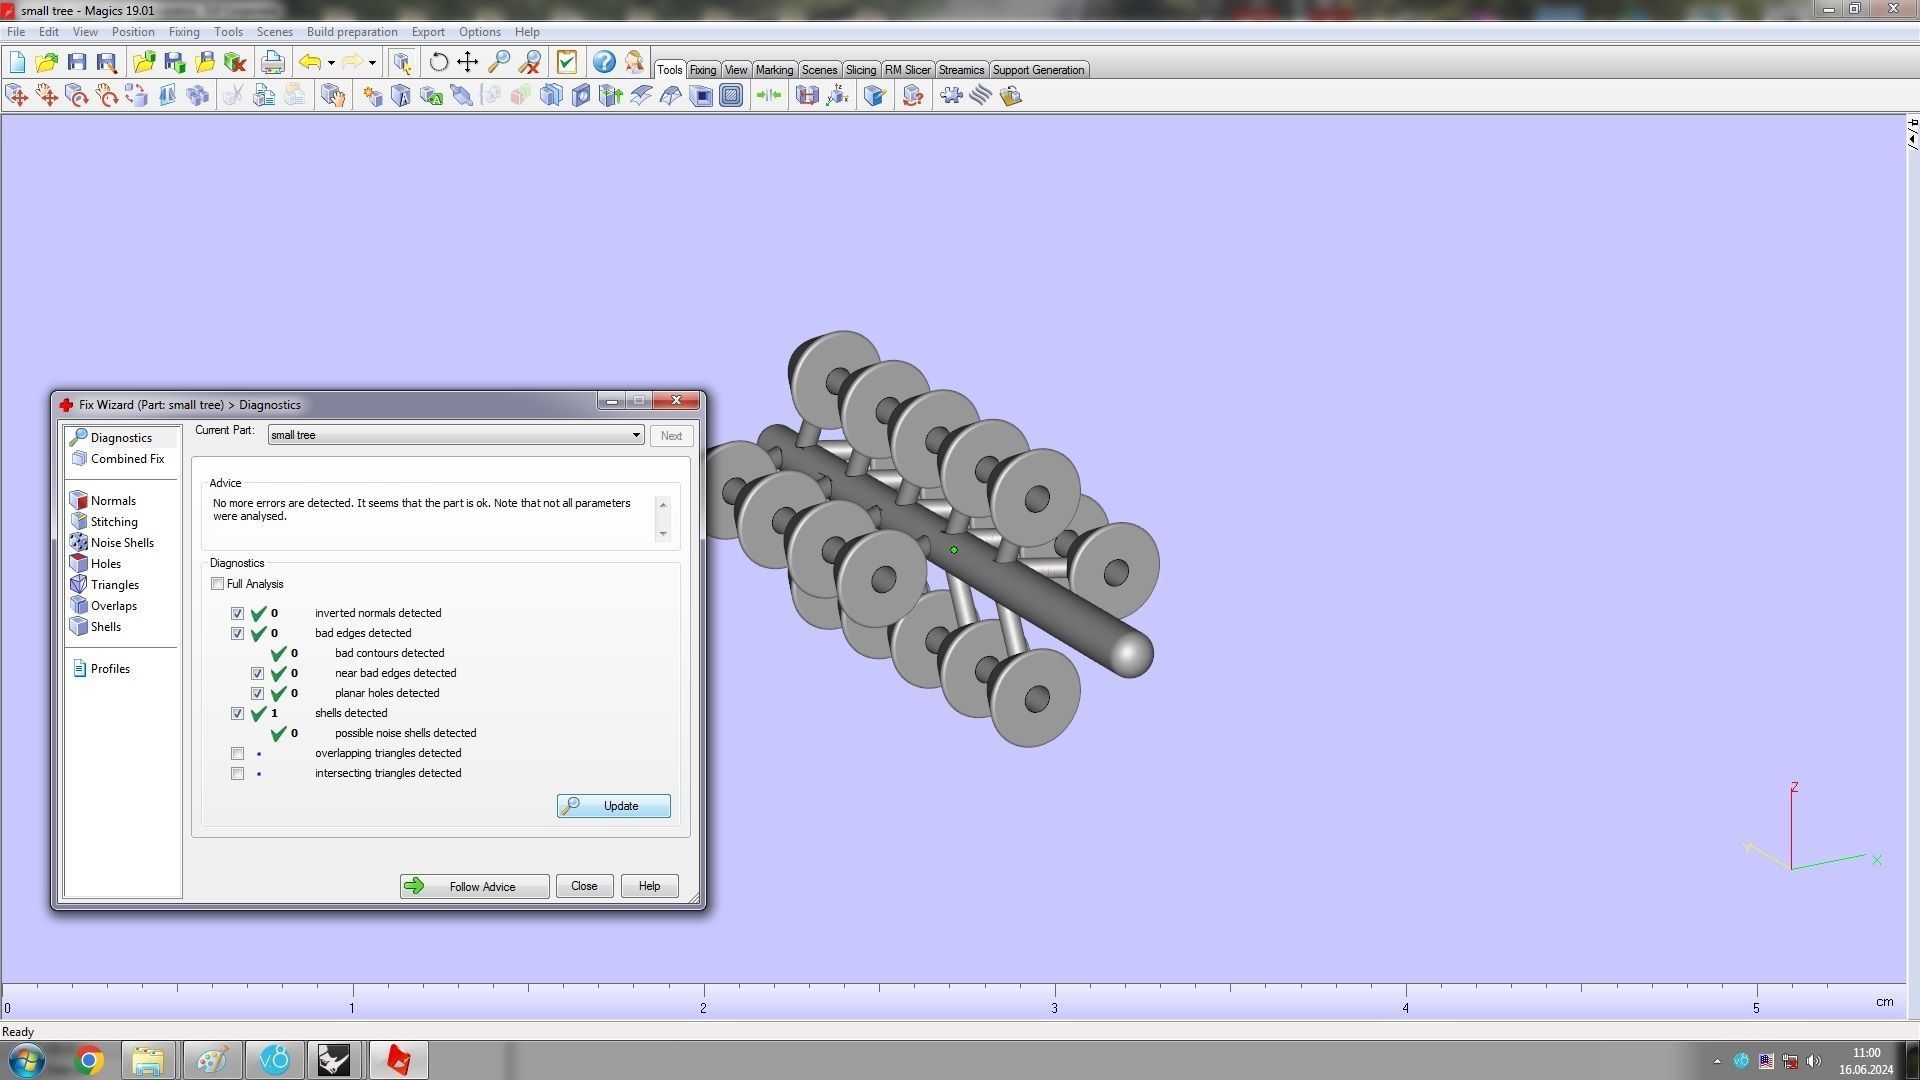This screenshot has width=1920, height=1080.
Task: Select Normals in wizard sidebar
Action: [103, 501]
